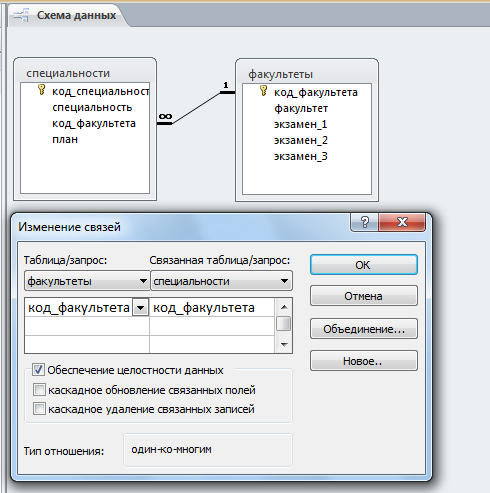This screenshot has width=490, height=493.
Task: Click the Тип отношения label
Action: coord(64,451)
